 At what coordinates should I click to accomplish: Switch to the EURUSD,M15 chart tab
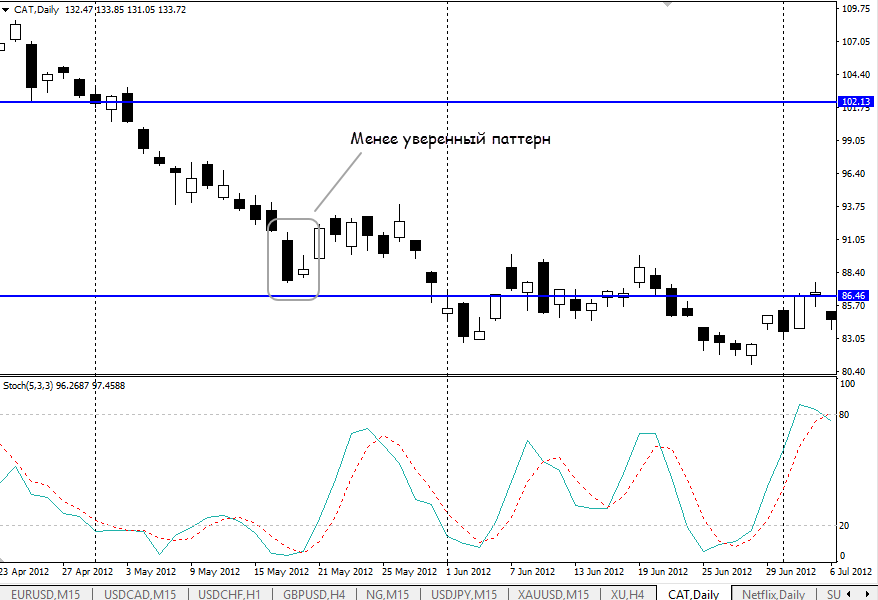[x=44, y=594]
